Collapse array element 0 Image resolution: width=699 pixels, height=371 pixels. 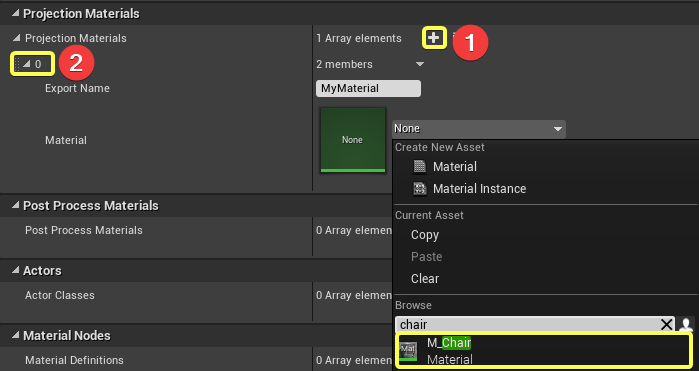(26, 64)
